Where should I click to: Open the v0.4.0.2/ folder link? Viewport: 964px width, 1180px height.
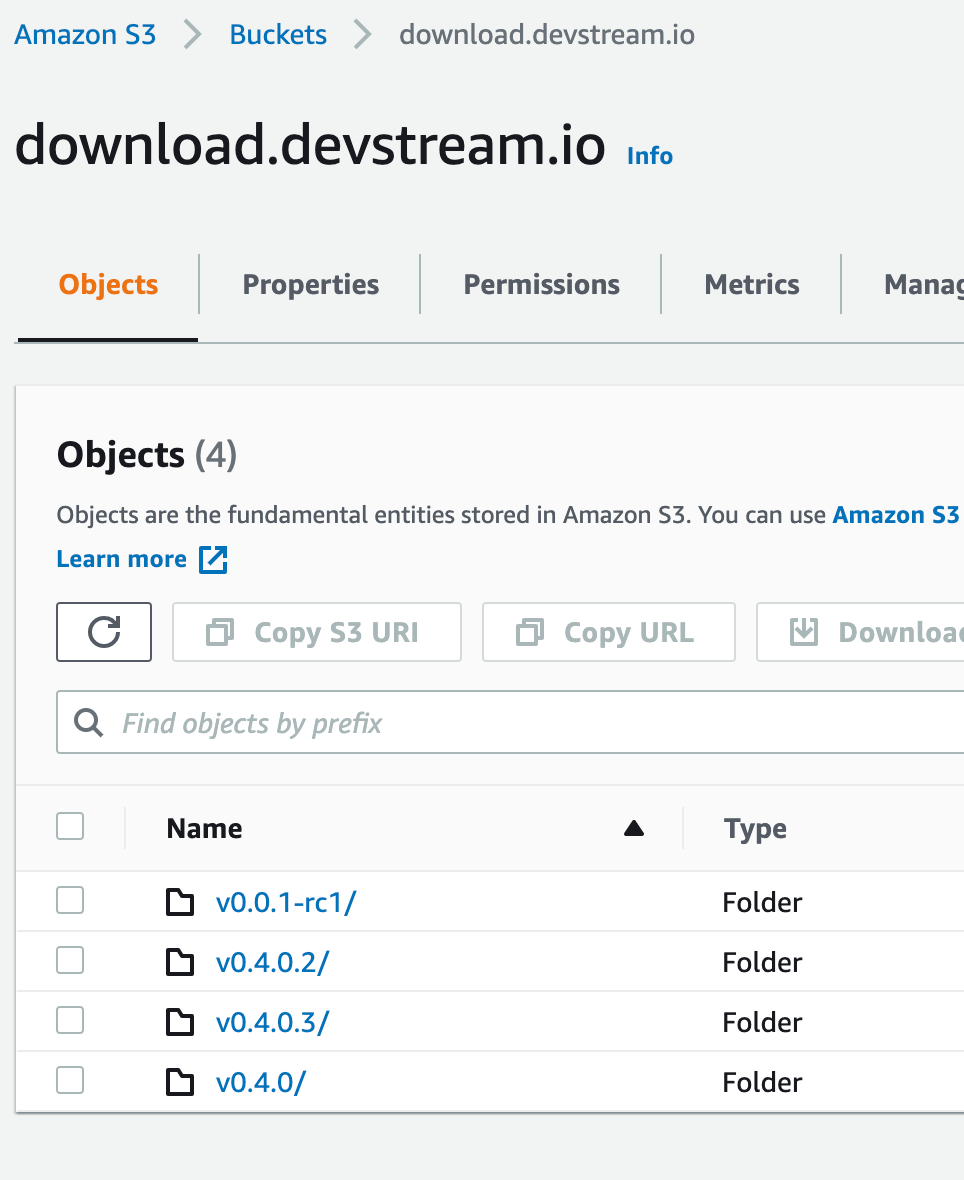click(x=272, y=963)
